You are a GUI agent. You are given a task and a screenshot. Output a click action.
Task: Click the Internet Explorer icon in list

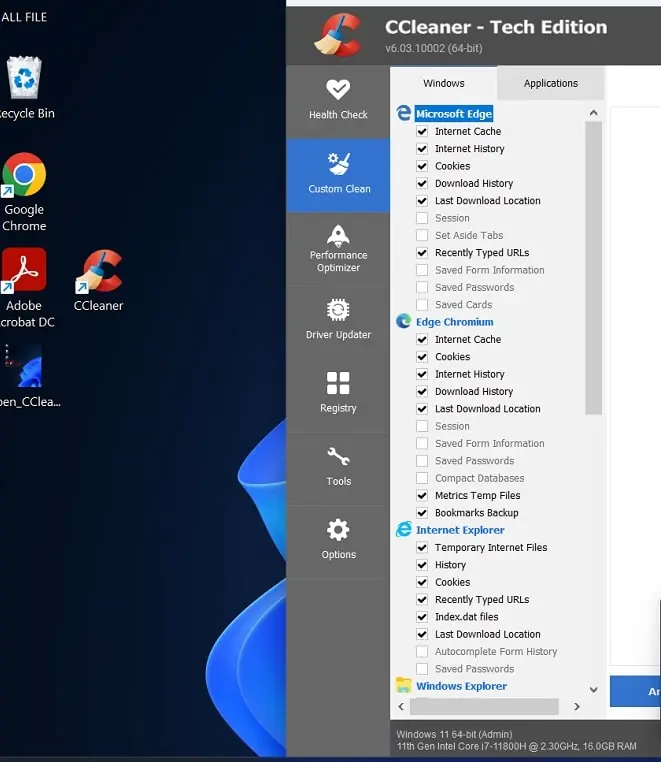click(403, 530)
